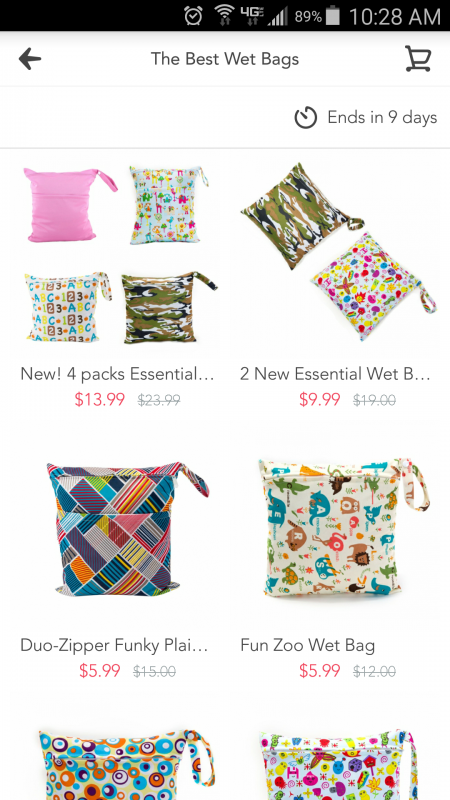Open the 4 packs Essential wet bags image
450x800 pixels.
click(117, 254)
